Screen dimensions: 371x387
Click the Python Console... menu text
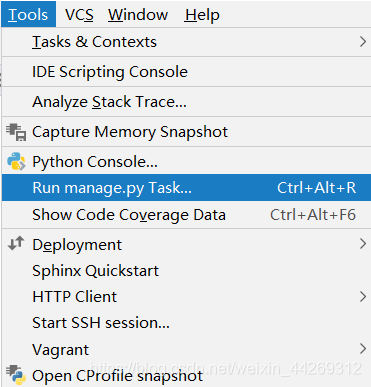tap(95, 162)
